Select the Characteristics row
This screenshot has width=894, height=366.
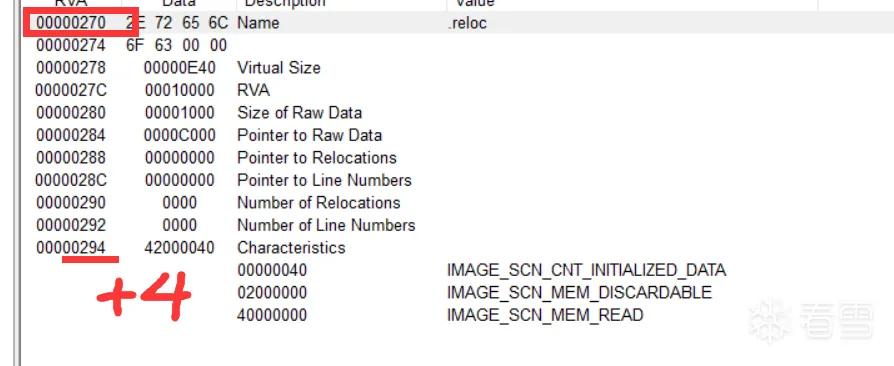[x=457, y=248]
